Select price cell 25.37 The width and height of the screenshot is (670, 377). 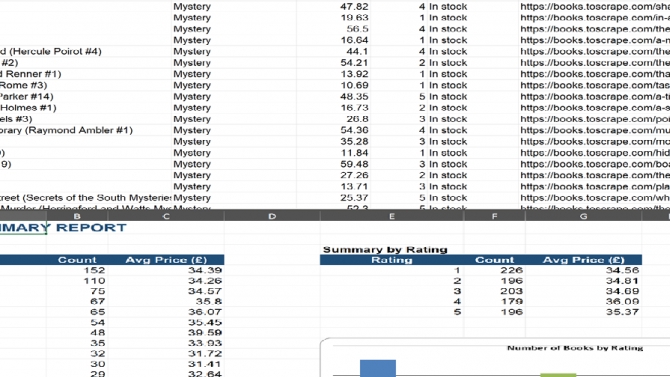[x=333, y=198]
